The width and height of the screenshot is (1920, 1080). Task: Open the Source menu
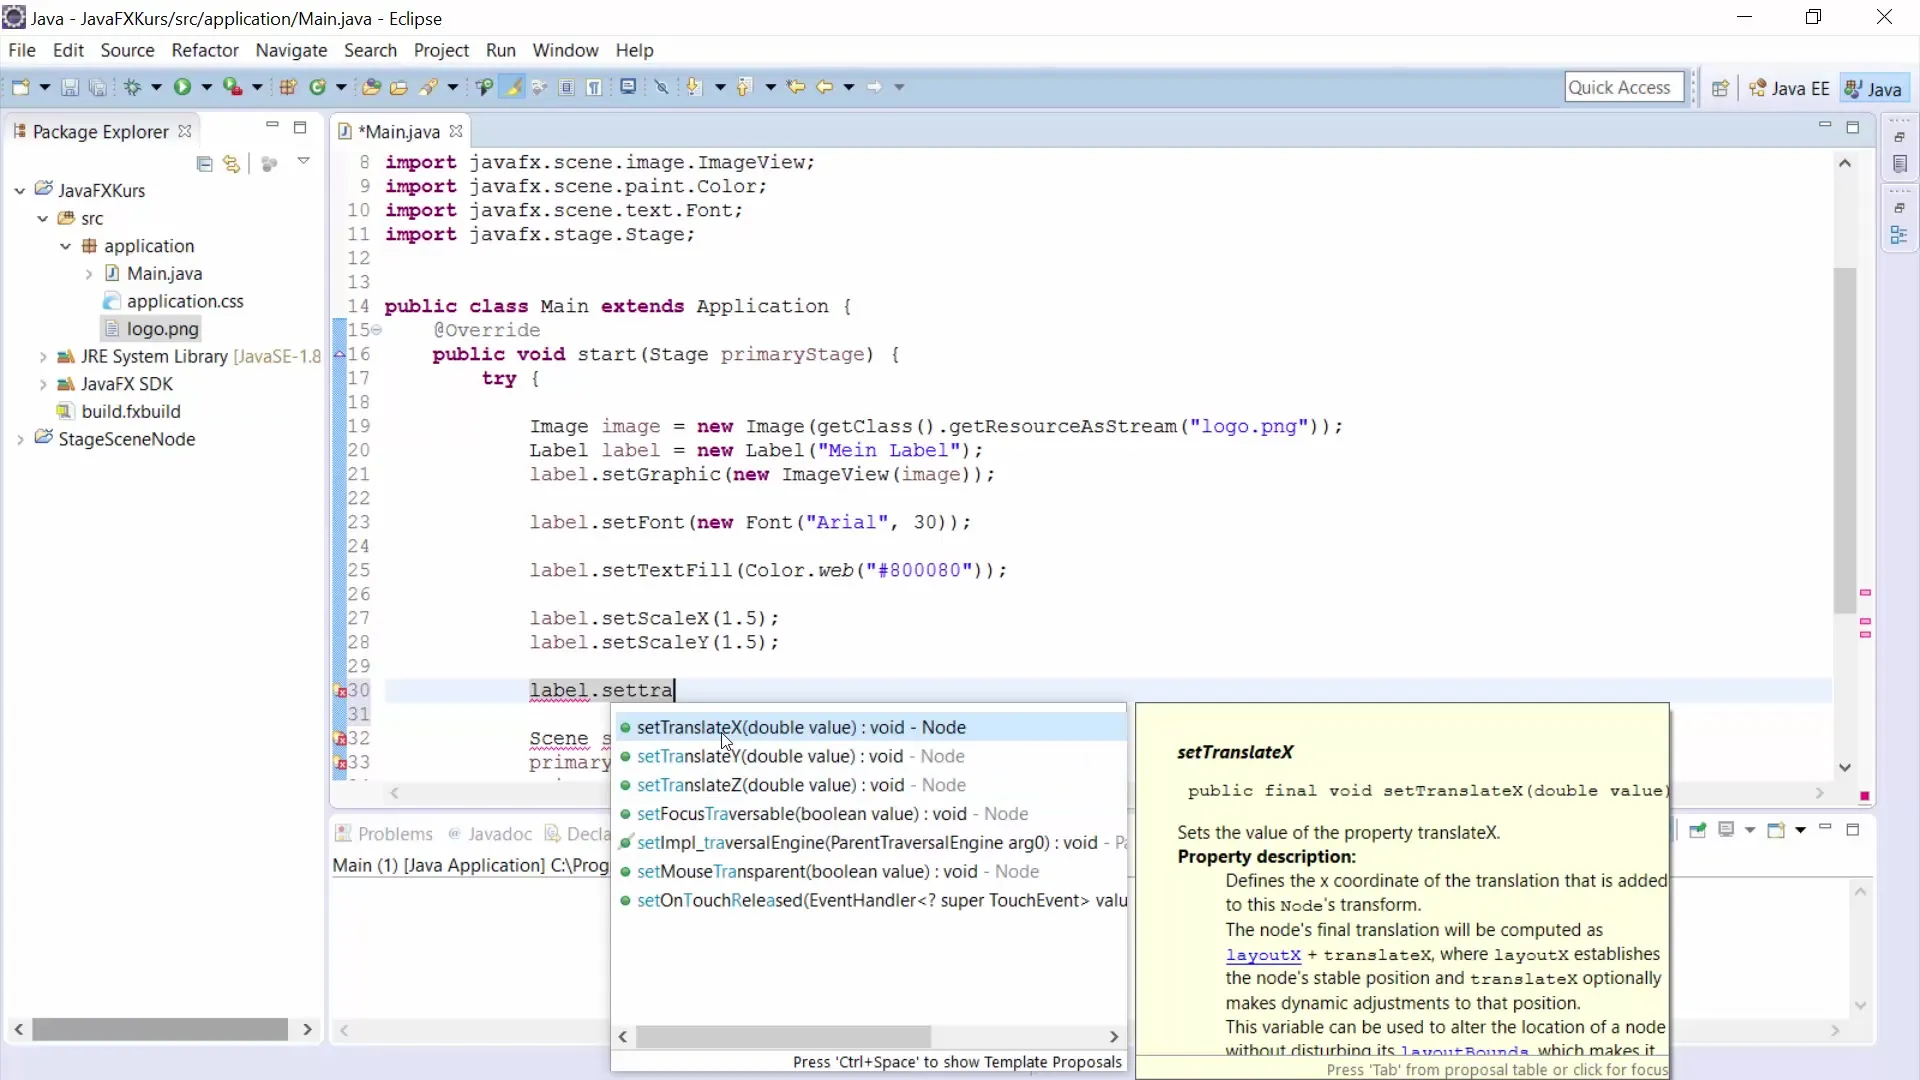pyautogui.click(x=127, y=50)
